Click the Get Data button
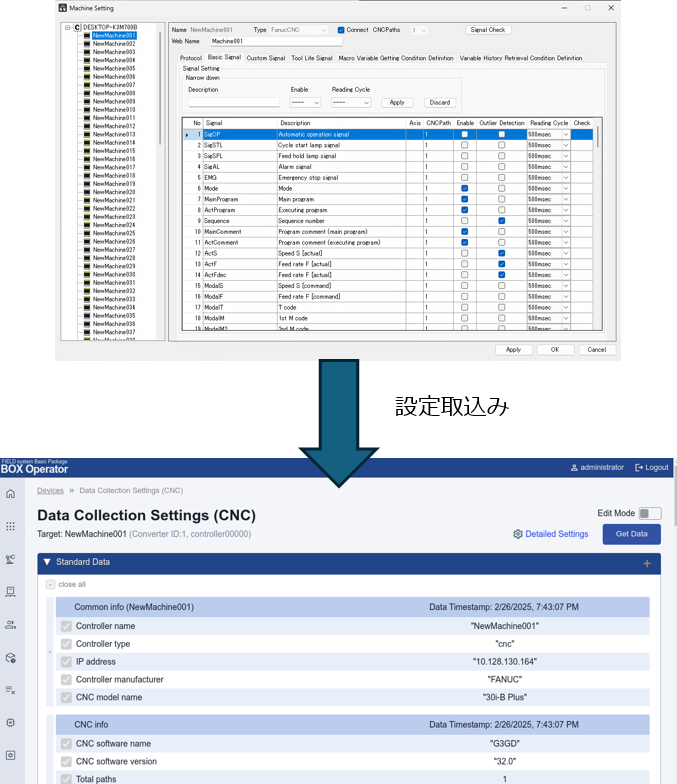This screenshot has width=677, height=784. click(x=631, y=534)
